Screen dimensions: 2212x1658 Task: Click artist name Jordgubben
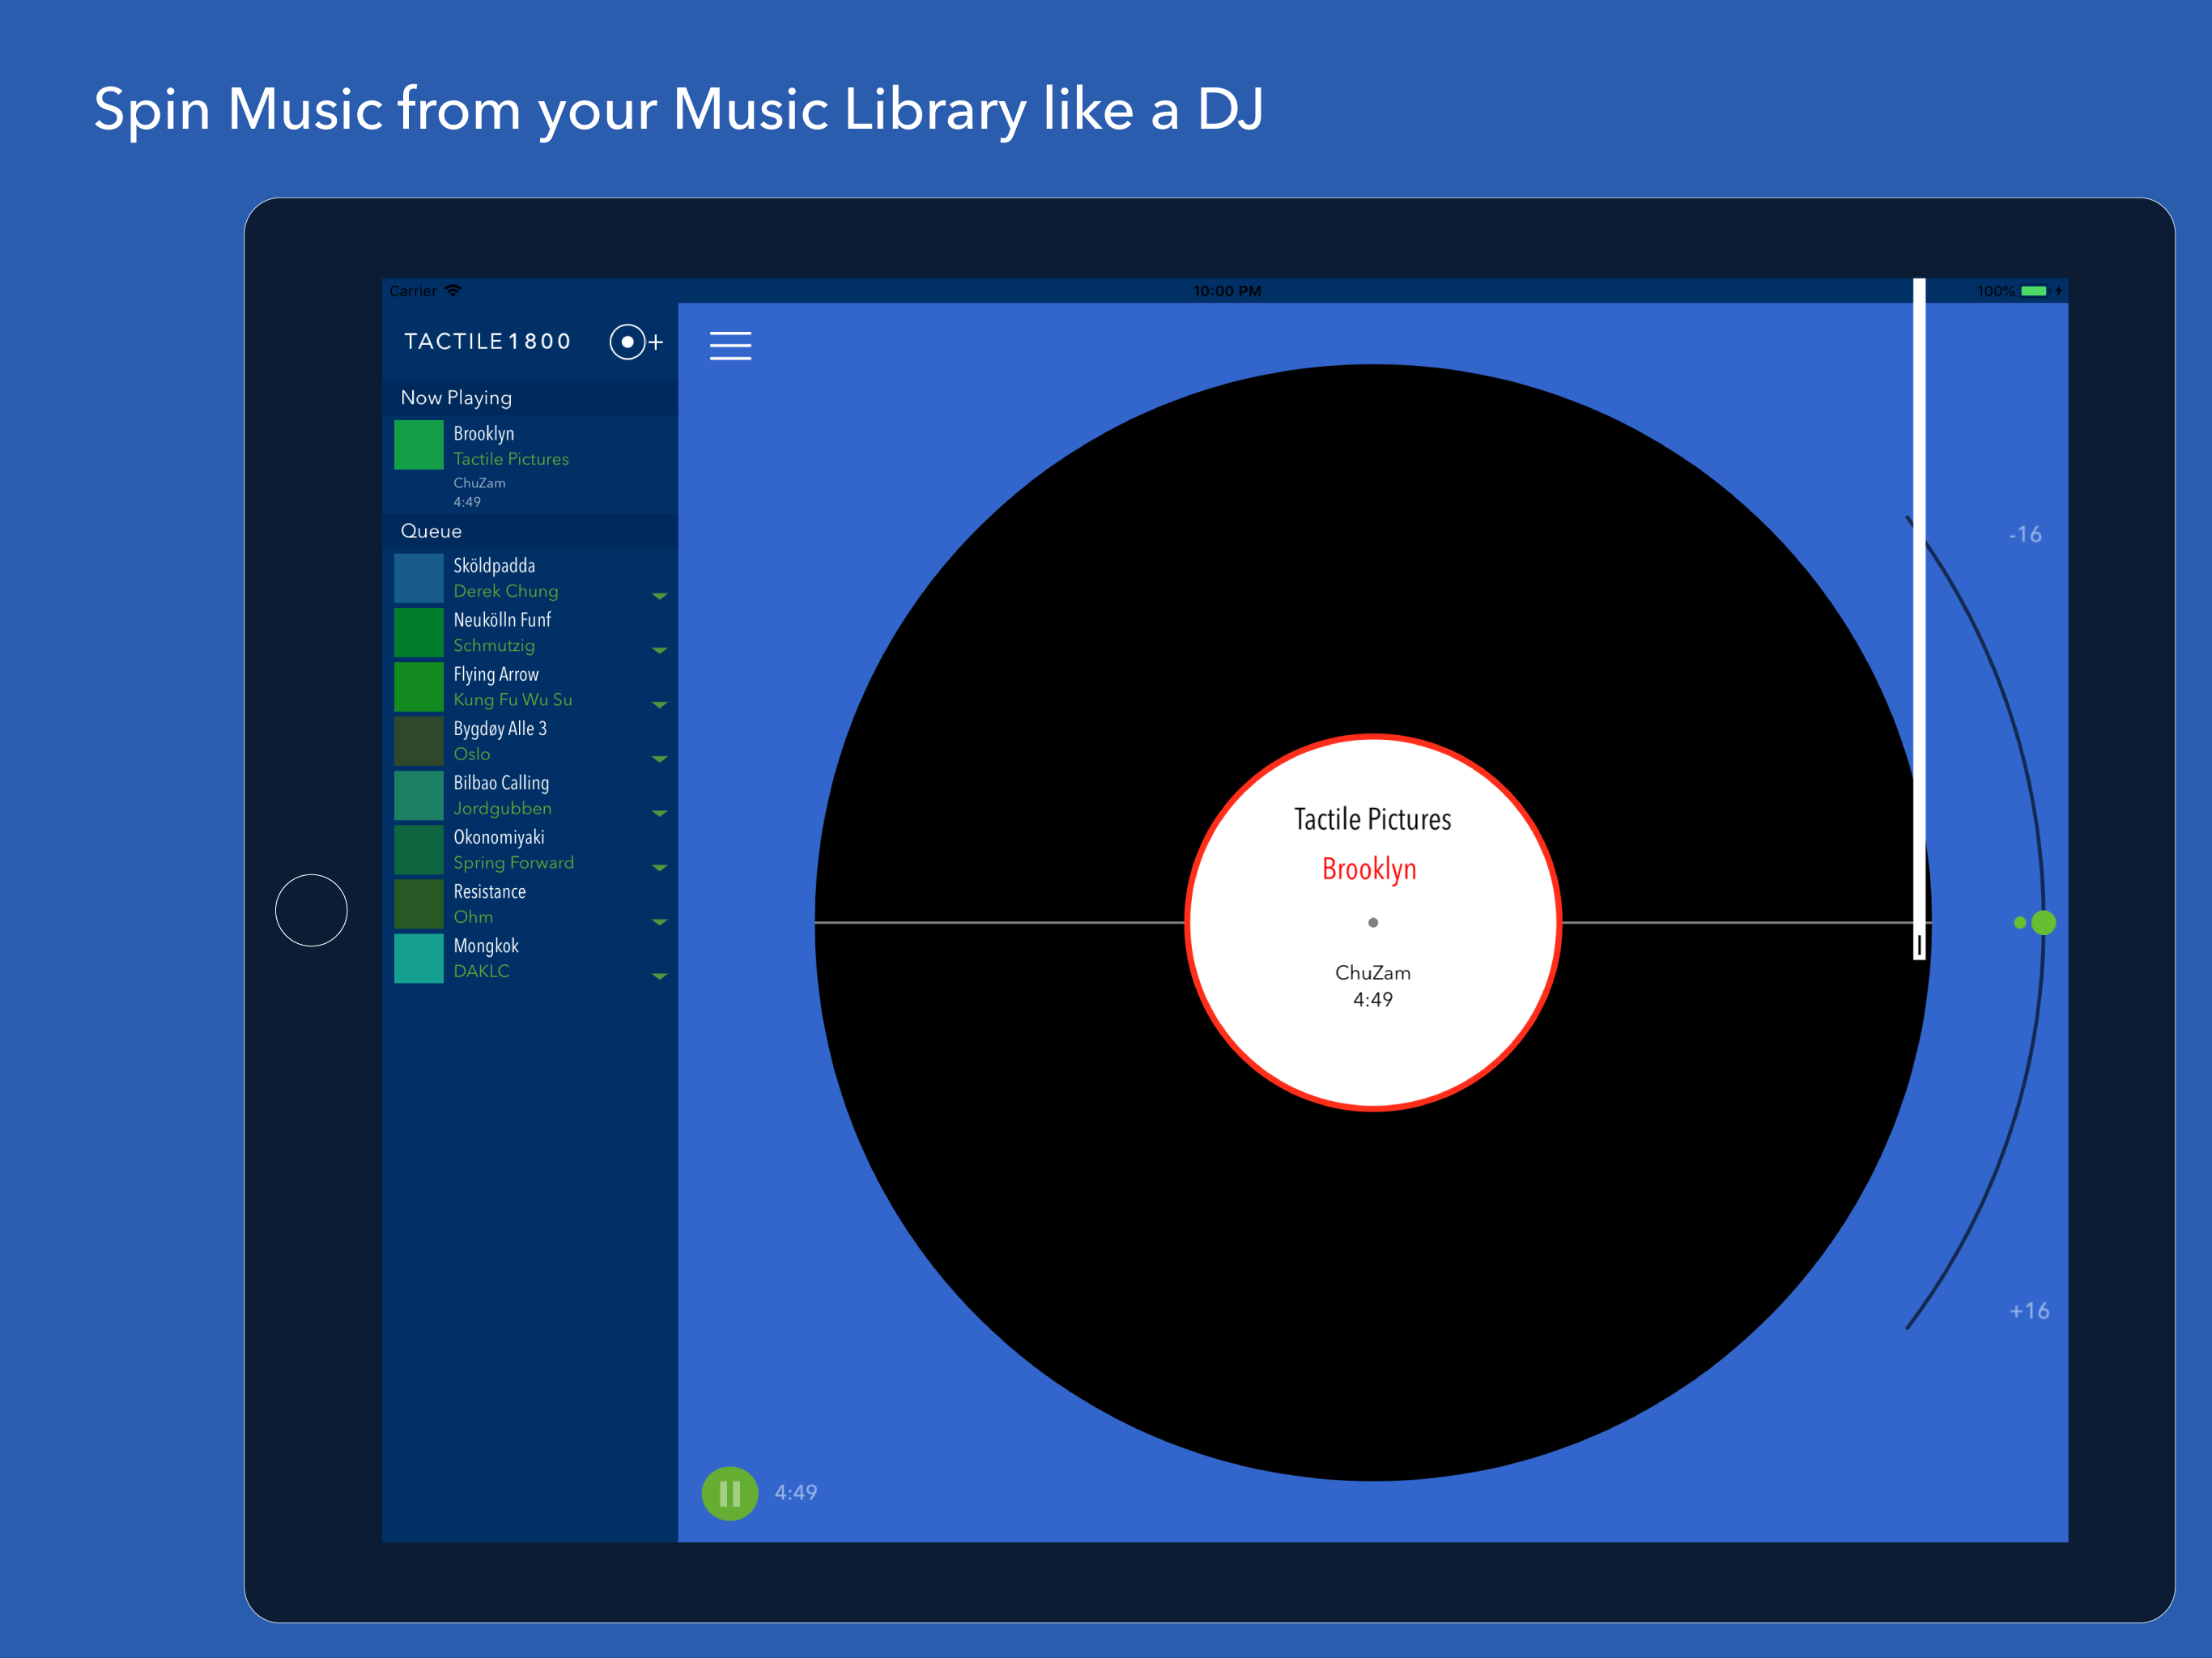(502, 808)
